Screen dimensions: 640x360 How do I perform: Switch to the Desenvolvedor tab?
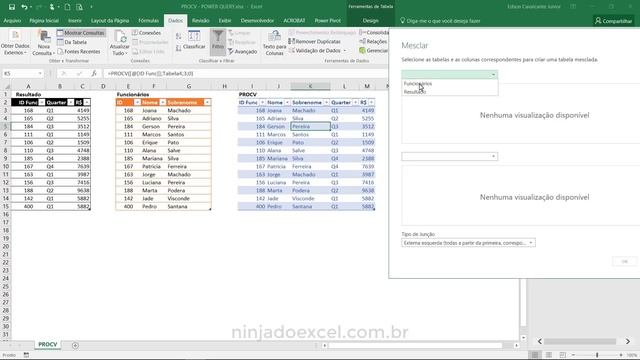click(257, 20)
